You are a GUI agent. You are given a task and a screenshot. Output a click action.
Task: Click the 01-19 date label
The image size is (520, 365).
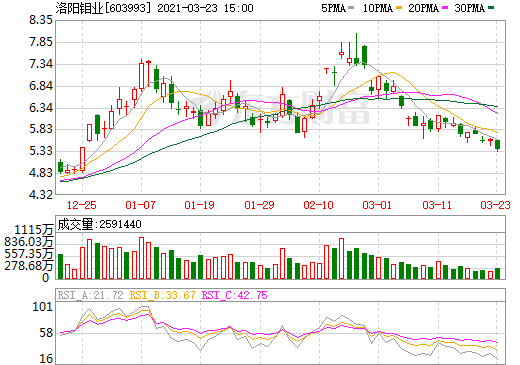199,205
